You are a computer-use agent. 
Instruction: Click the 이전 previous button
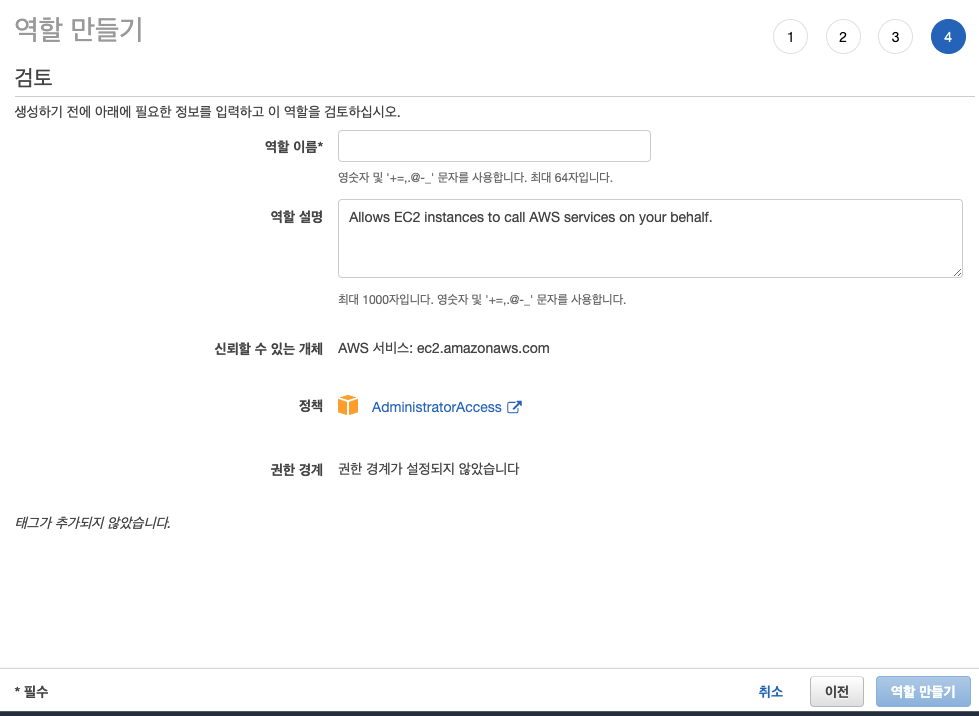pyautogui.click(x=837, y=691)
